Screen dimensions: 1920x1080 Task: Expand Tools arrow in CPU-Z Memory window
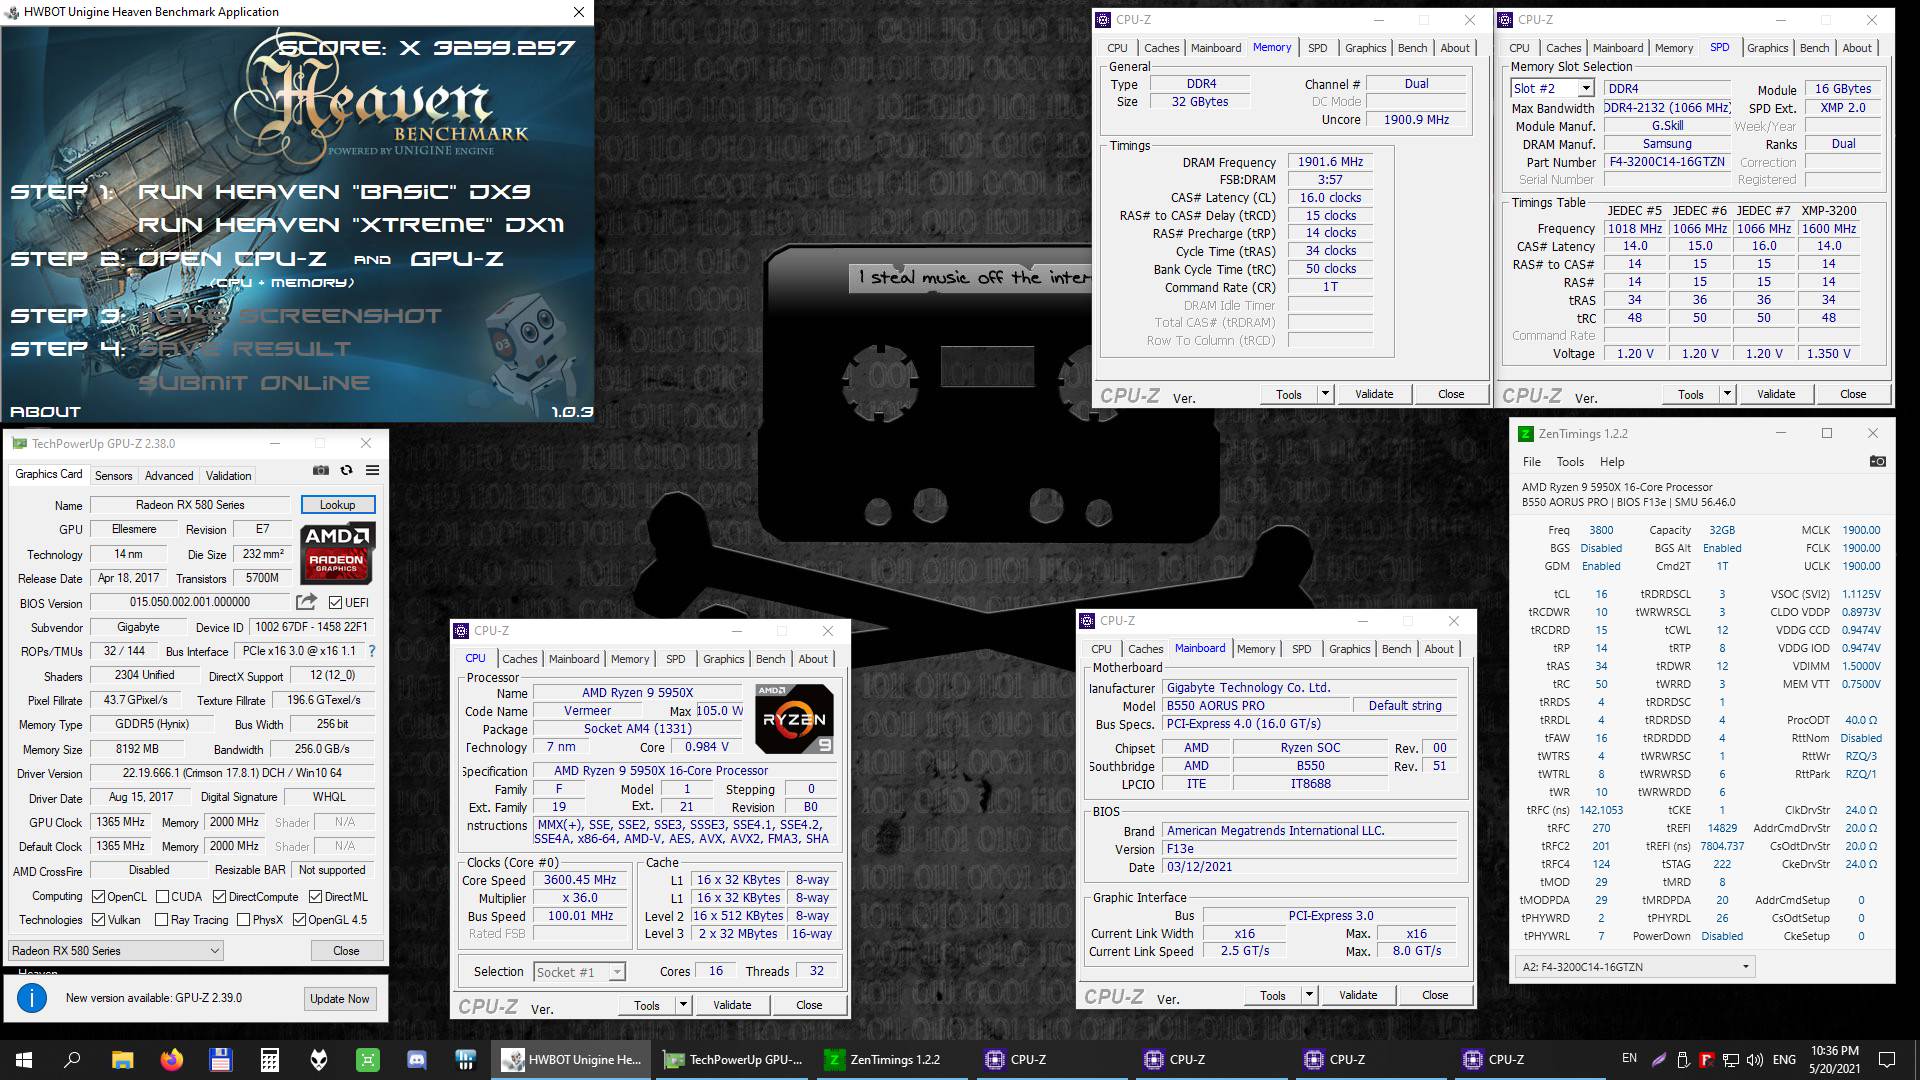(1325, 394)
